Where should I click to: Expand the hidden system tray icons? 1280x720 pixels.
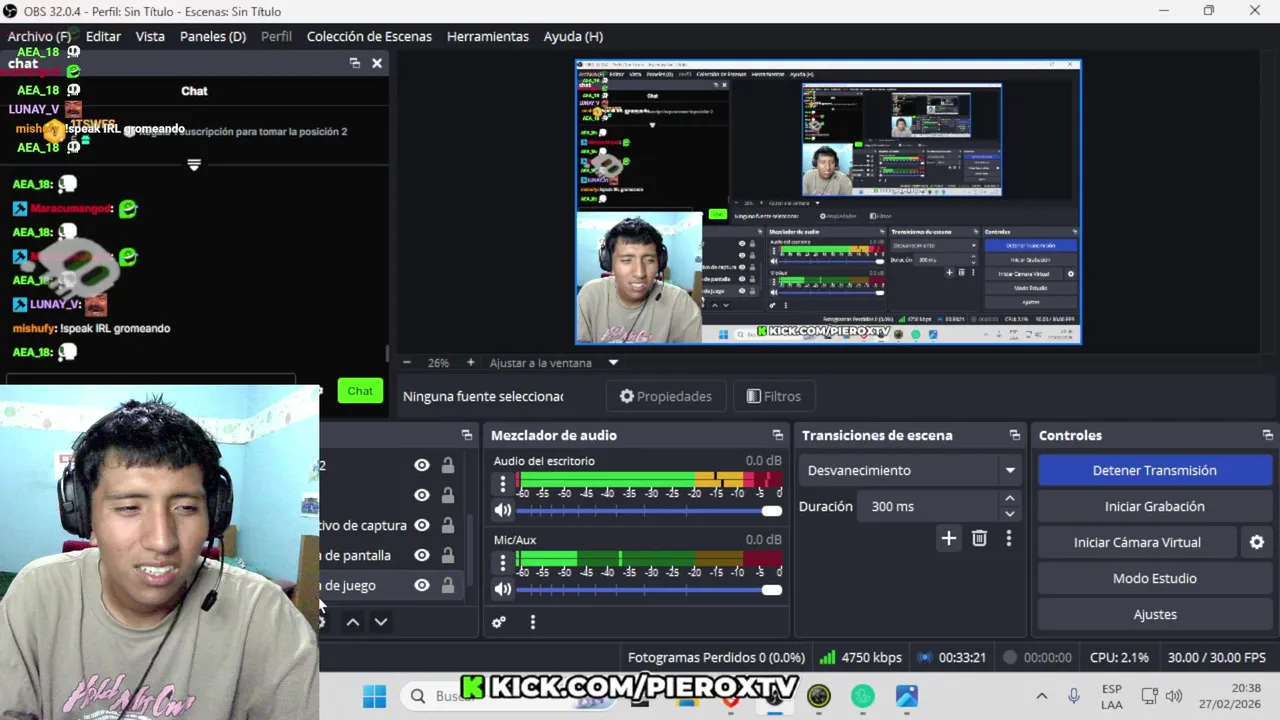point(1041,696)
